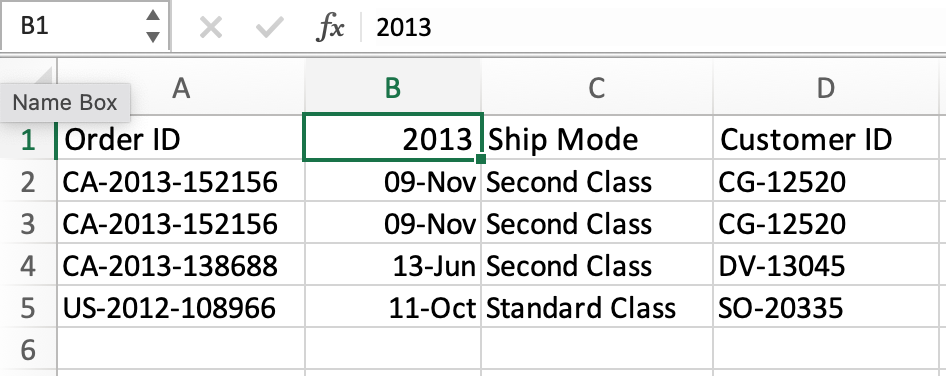Click cell containing CA-2013-138688
Image resolution: width=946 pixels, height=376 pixels.
[181, 266]
